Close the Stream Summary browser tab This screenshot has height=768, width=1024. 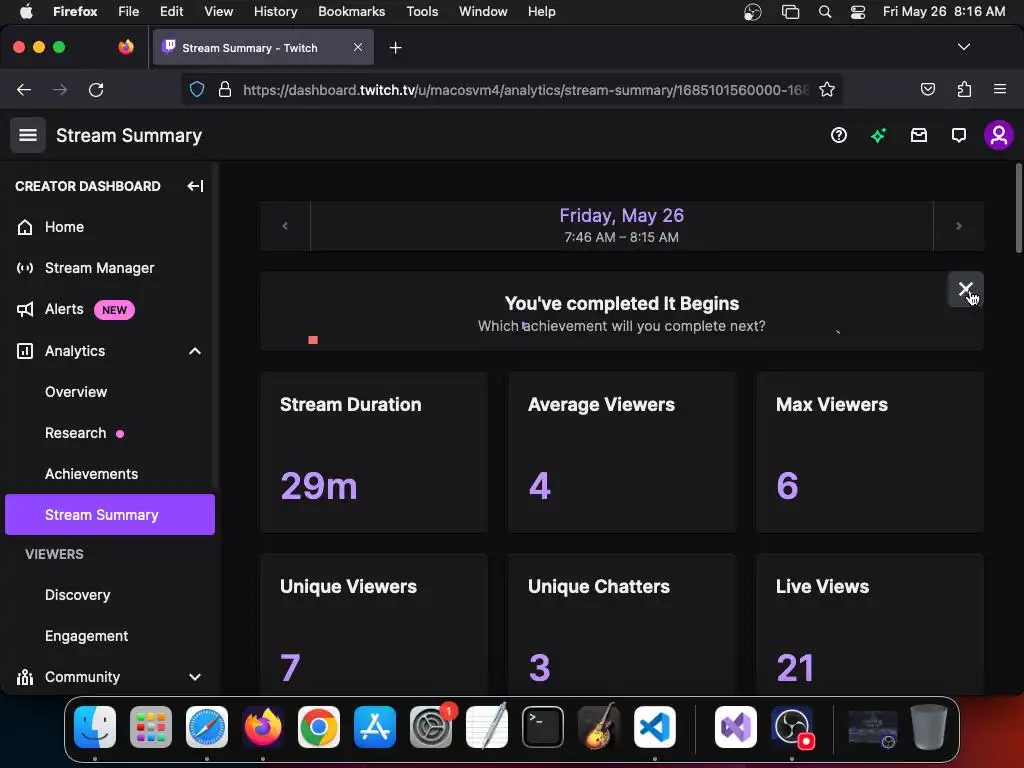pyautogui.click(x=358, y=47)
